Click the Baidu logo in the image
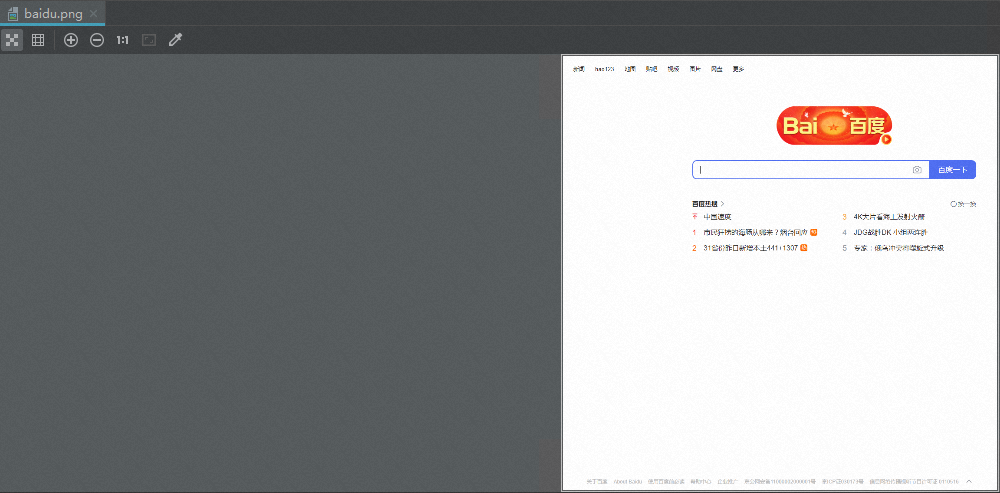1000x493 pixels. pos(834,126)
